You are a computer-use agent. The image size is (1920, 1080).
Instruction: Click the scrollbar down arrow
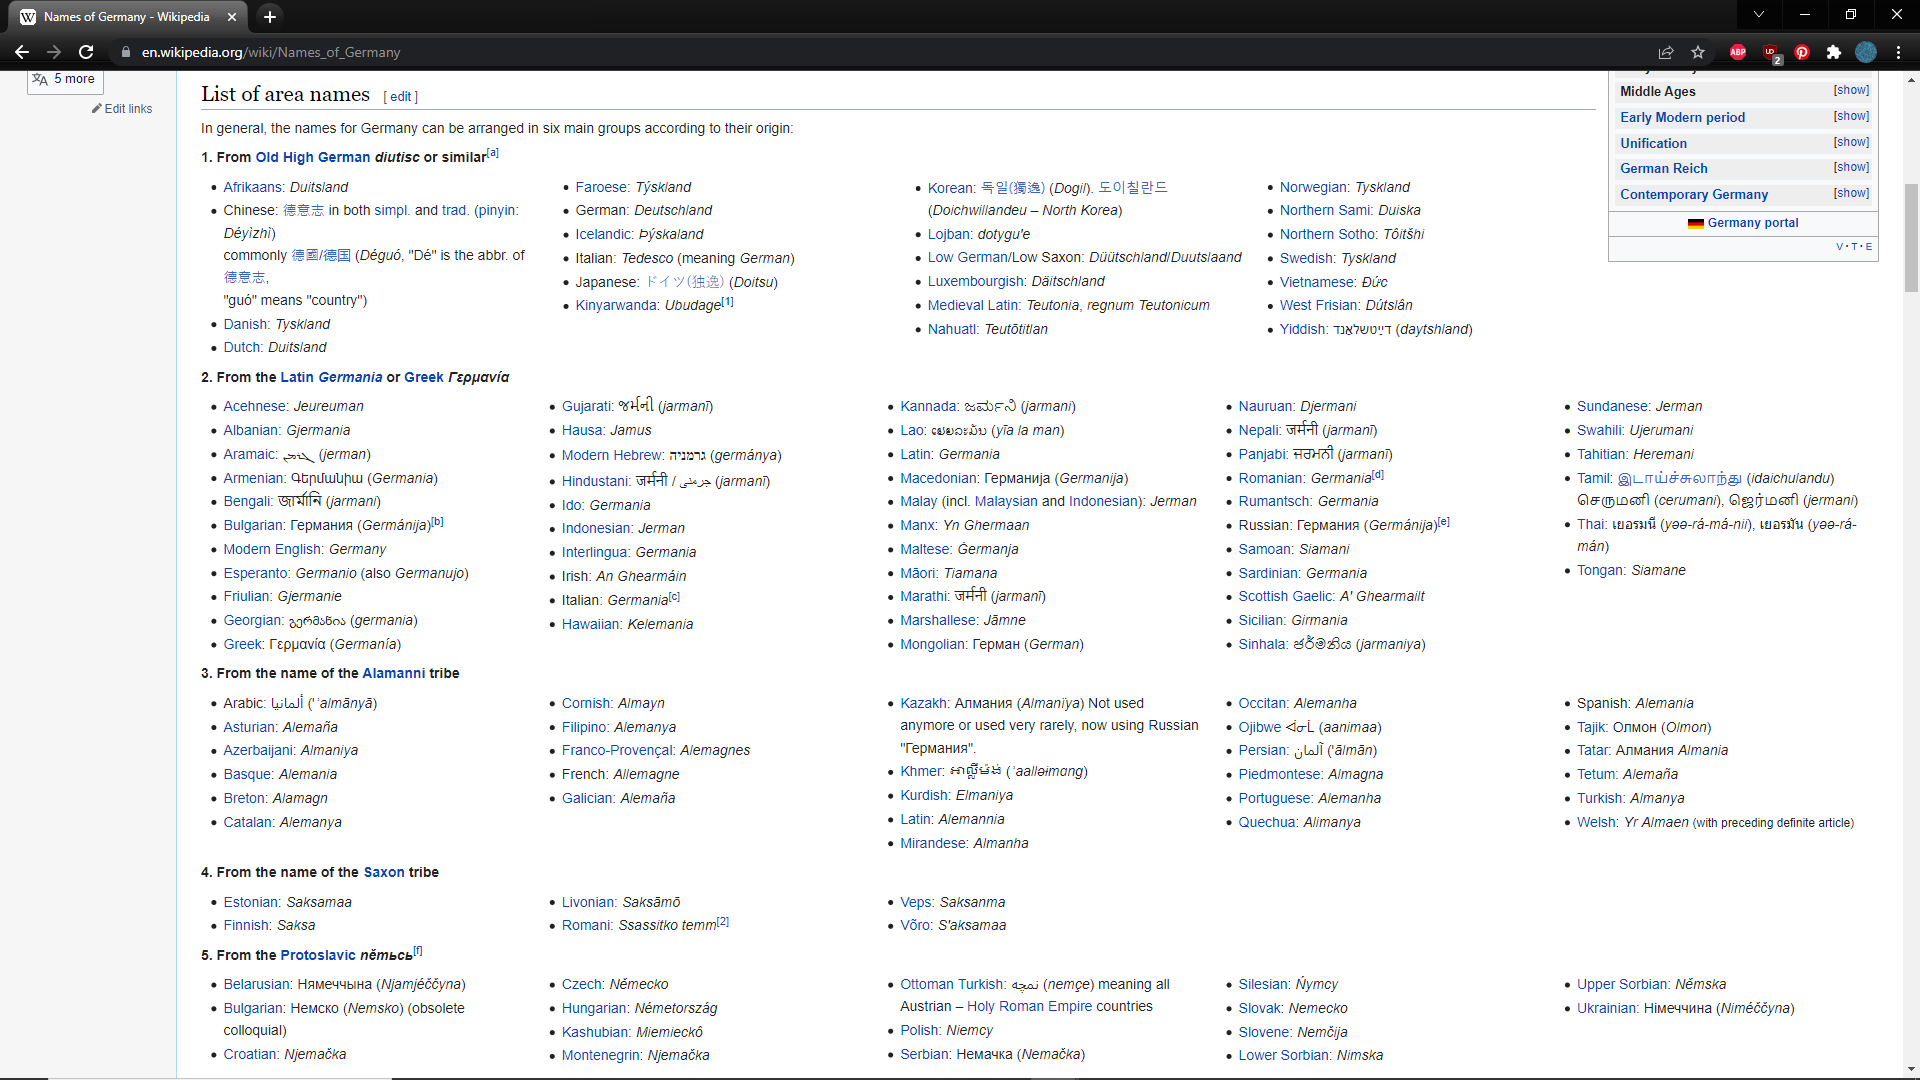pyautogui.click(x=1910, y=1070)
